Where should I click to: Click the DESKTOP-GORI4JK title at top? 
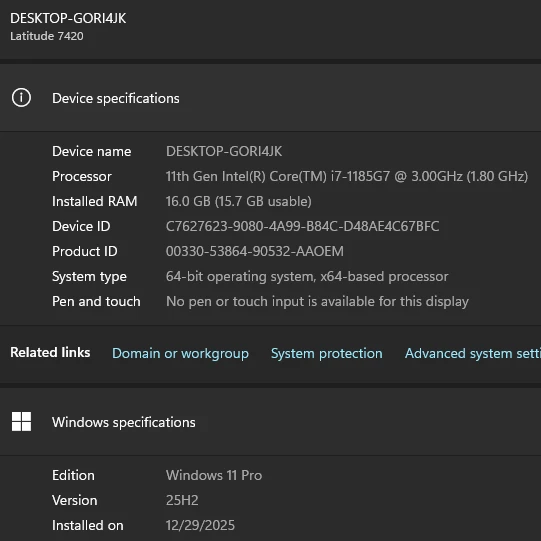(68, 18)
